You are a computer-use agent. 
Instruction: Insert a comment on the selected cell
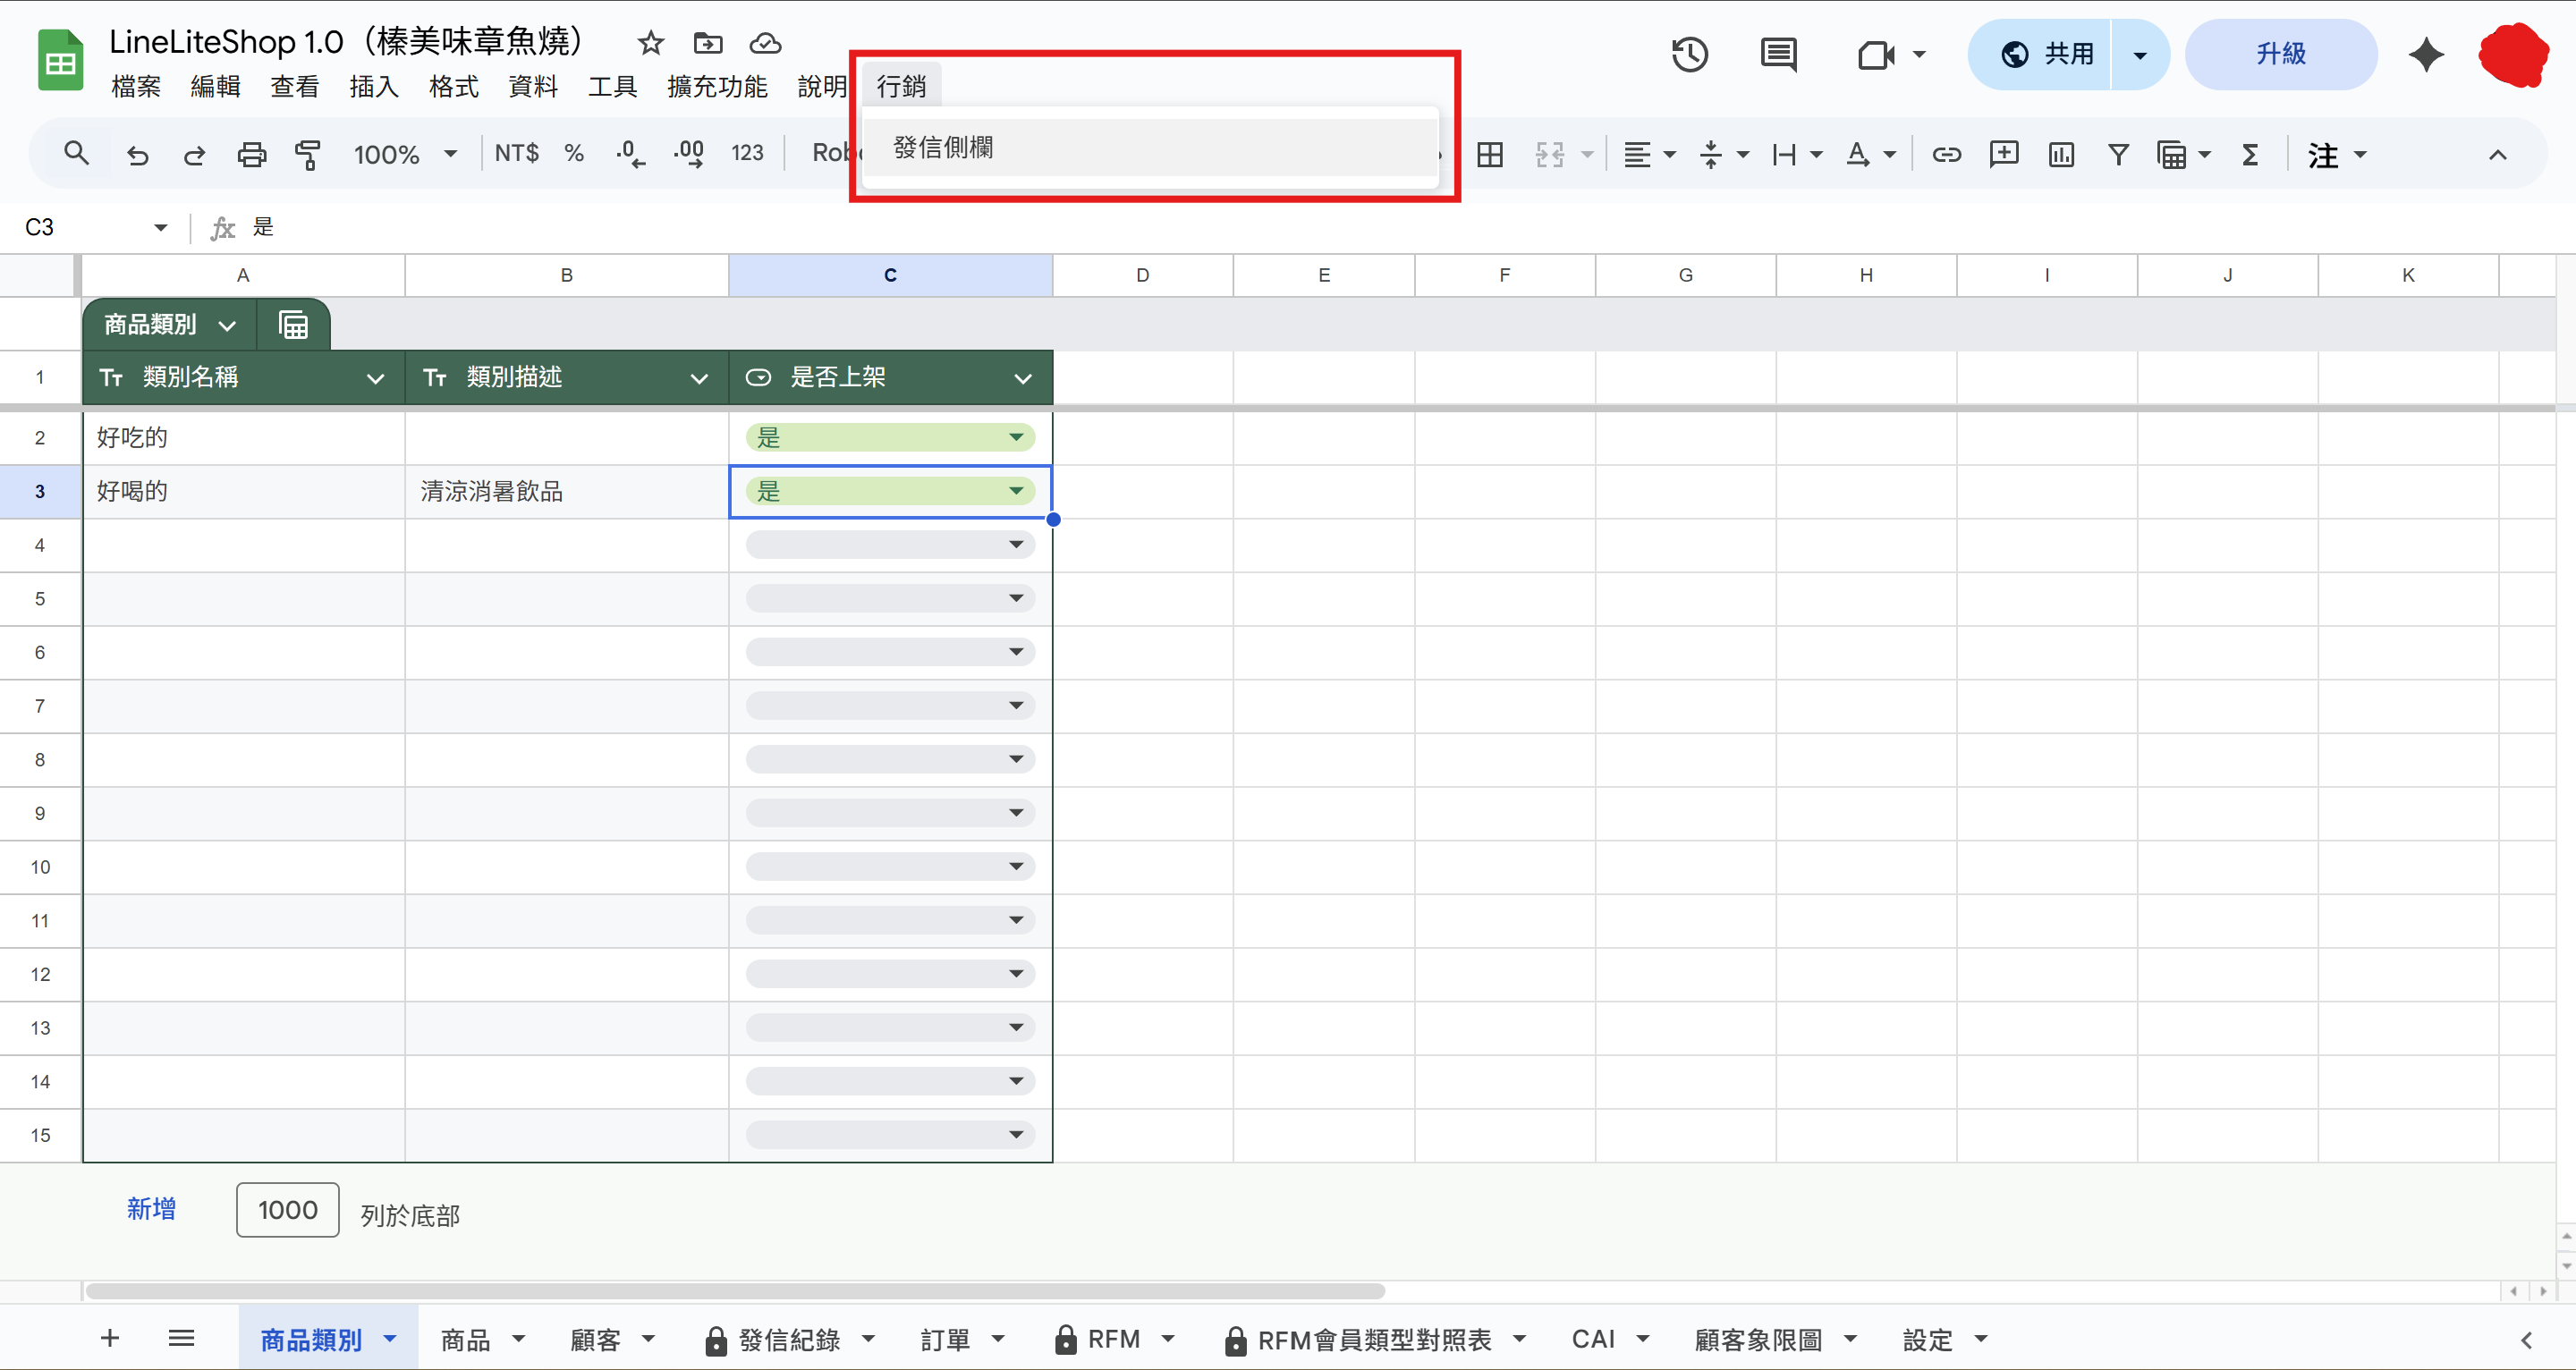click(2003, 153)
